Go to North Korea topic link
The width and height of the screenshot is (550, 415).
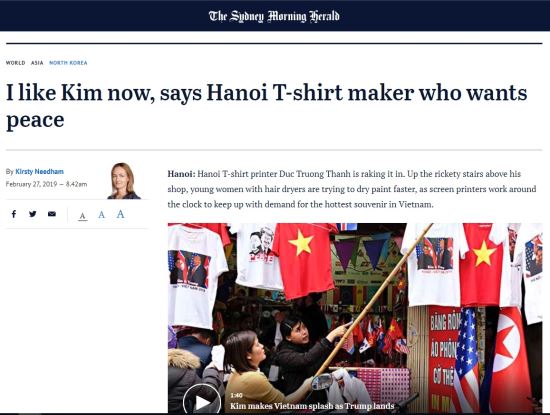[x=68, y=63]
